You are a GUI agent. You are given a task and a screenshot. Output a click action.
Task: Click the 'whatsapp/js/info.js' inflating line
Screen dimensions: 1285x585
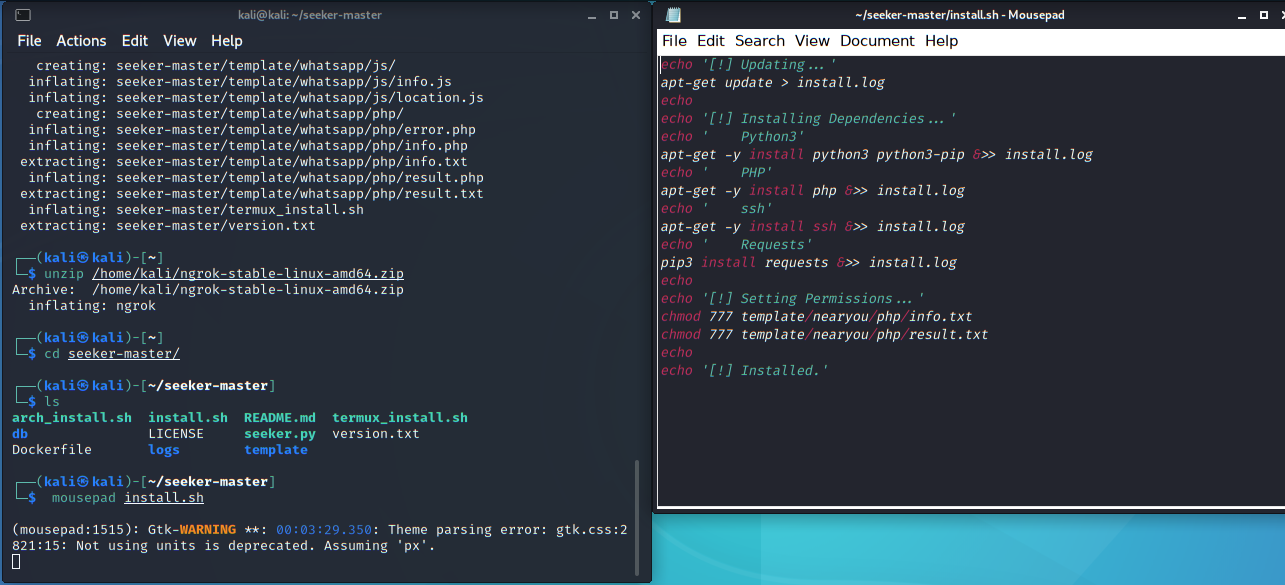pos(240,81)
